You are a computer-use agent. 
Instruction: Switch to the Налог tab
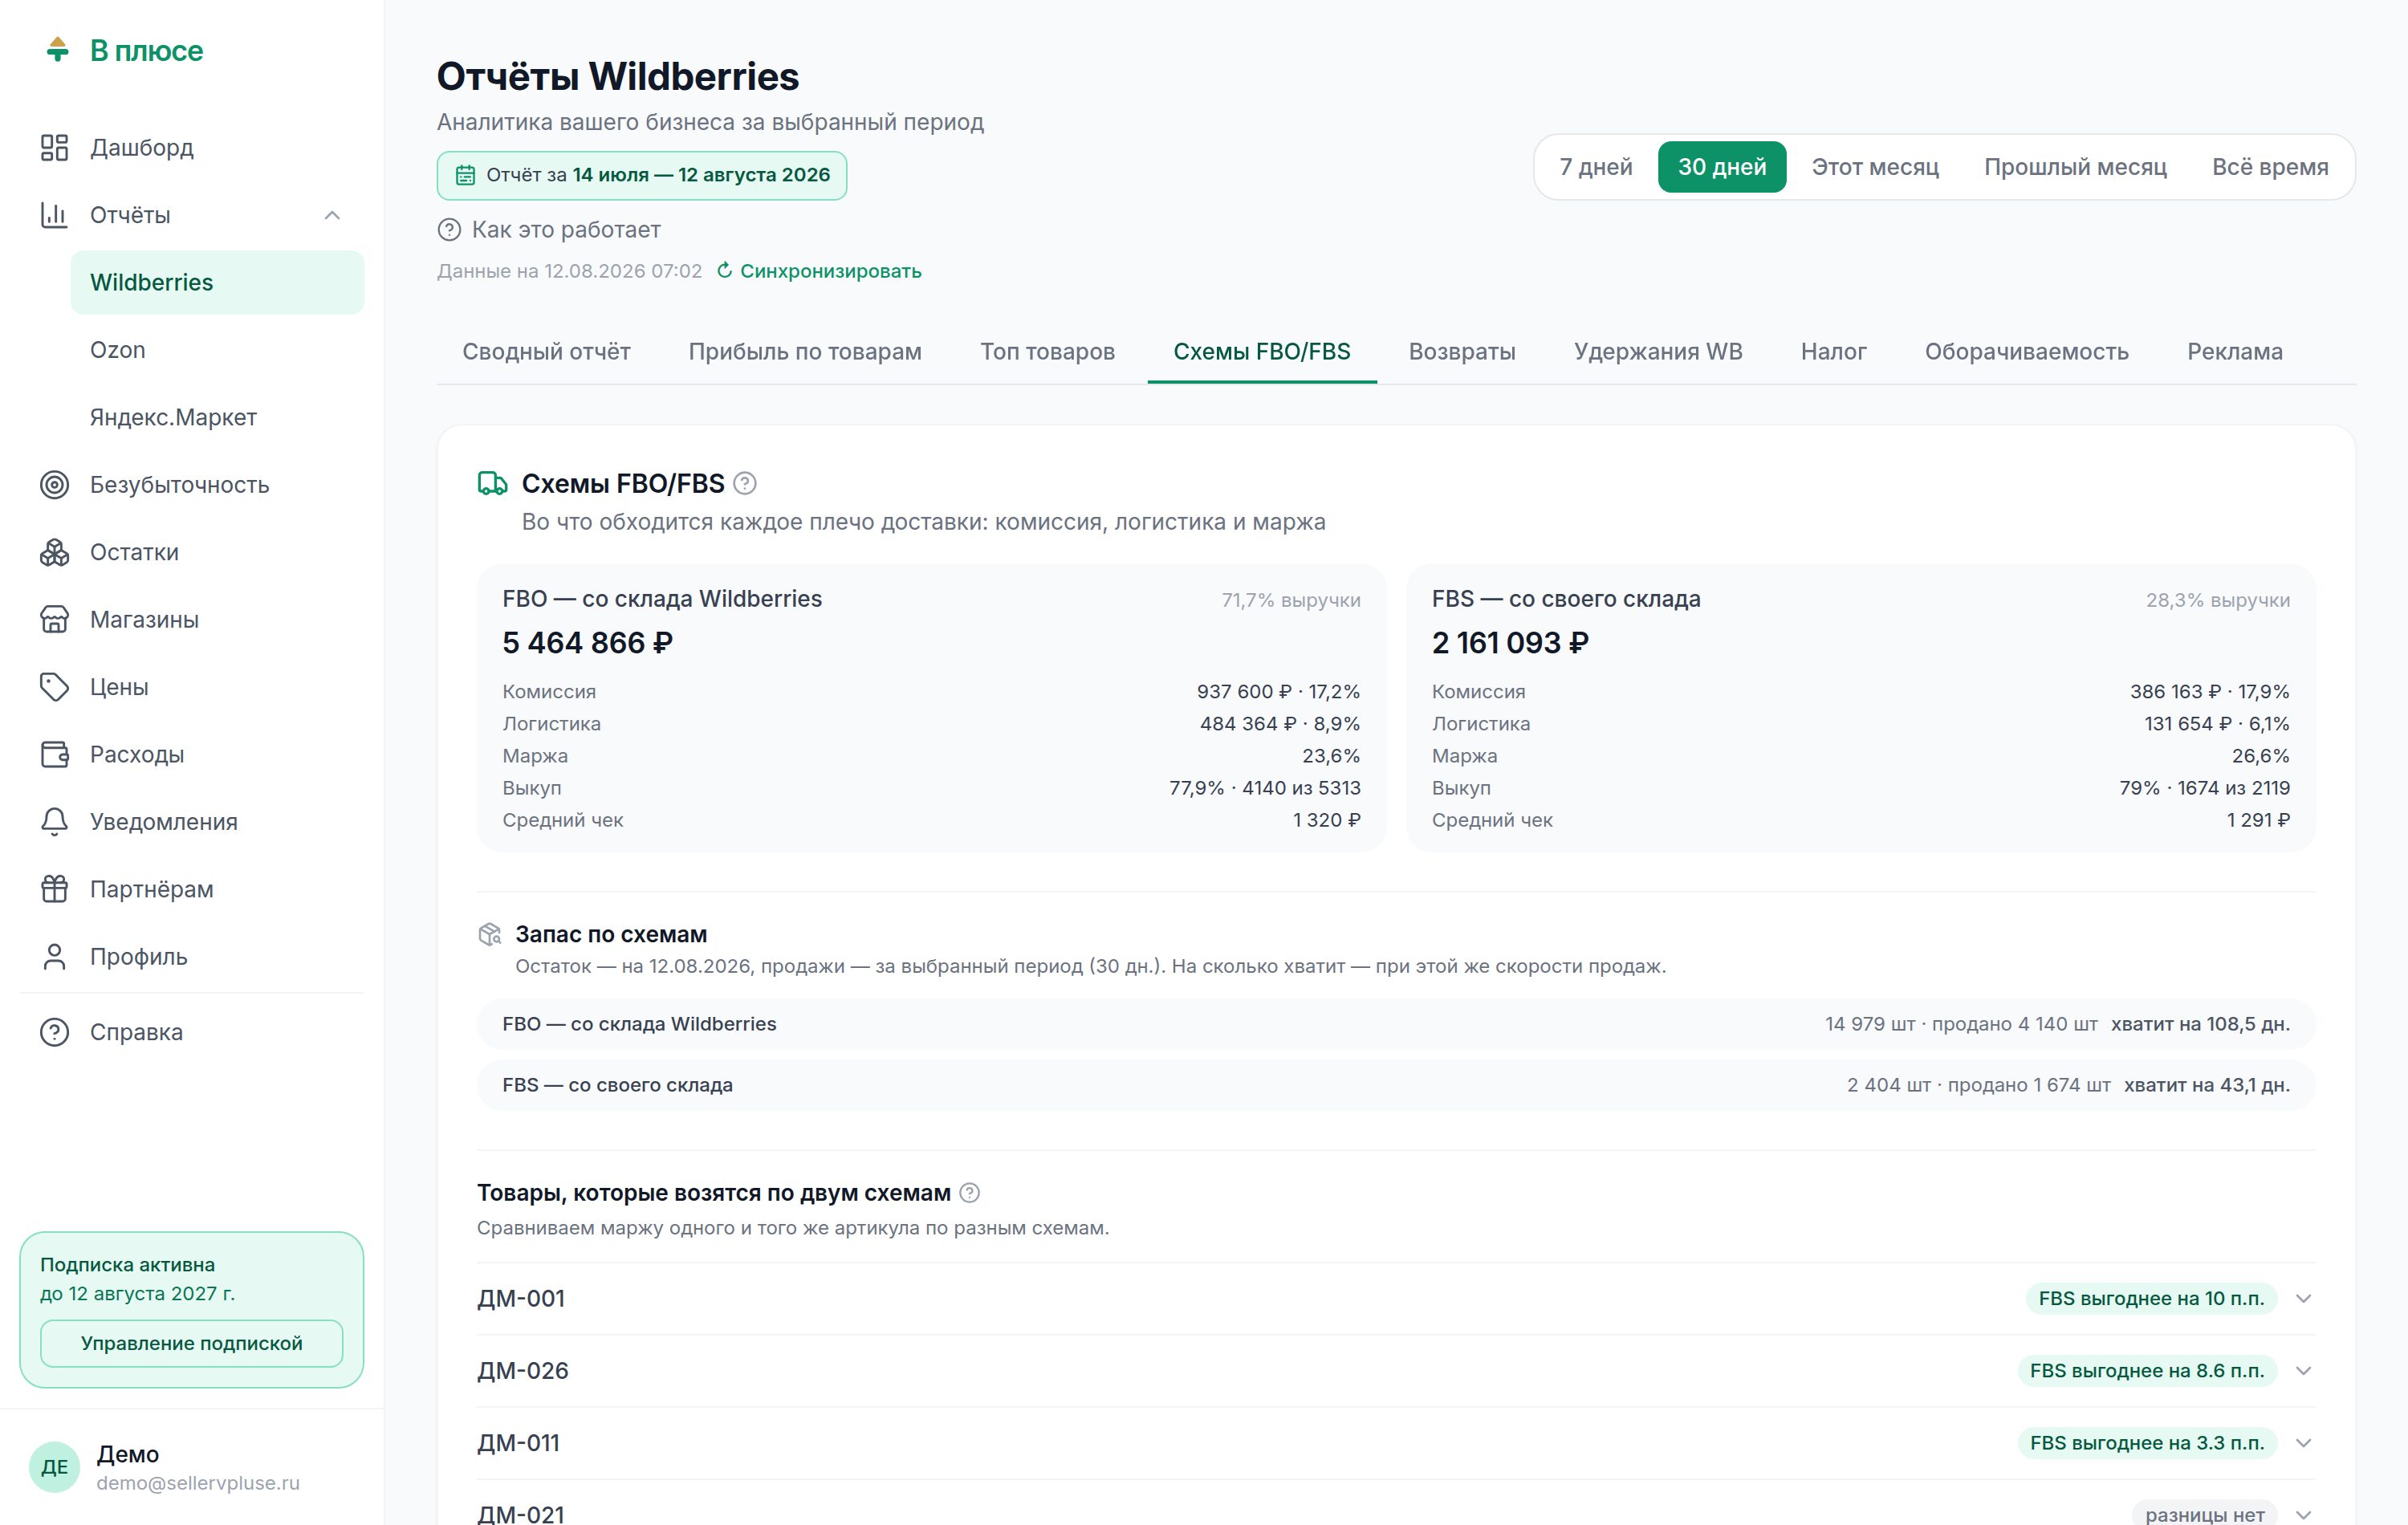(1833, 352)
